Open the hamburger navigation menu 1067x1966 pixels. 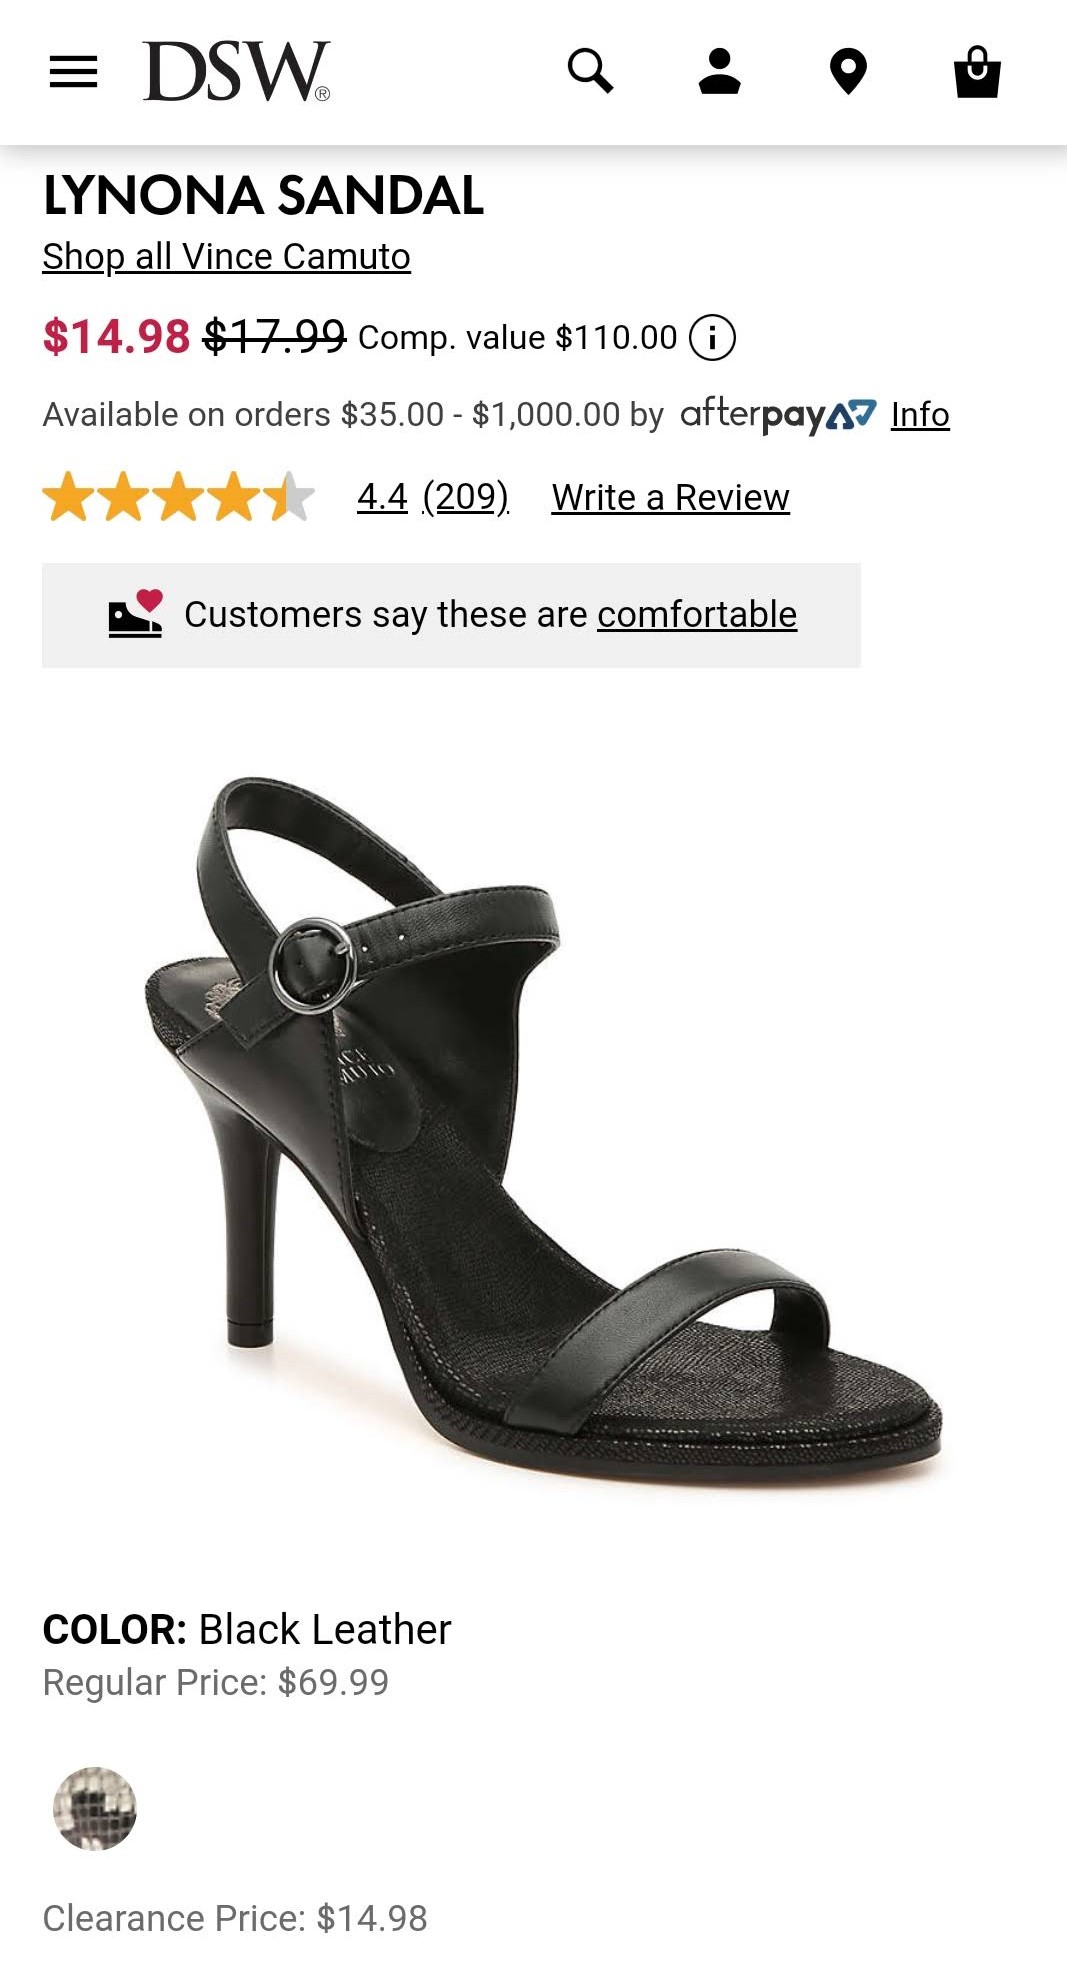(x=73, y=72)
